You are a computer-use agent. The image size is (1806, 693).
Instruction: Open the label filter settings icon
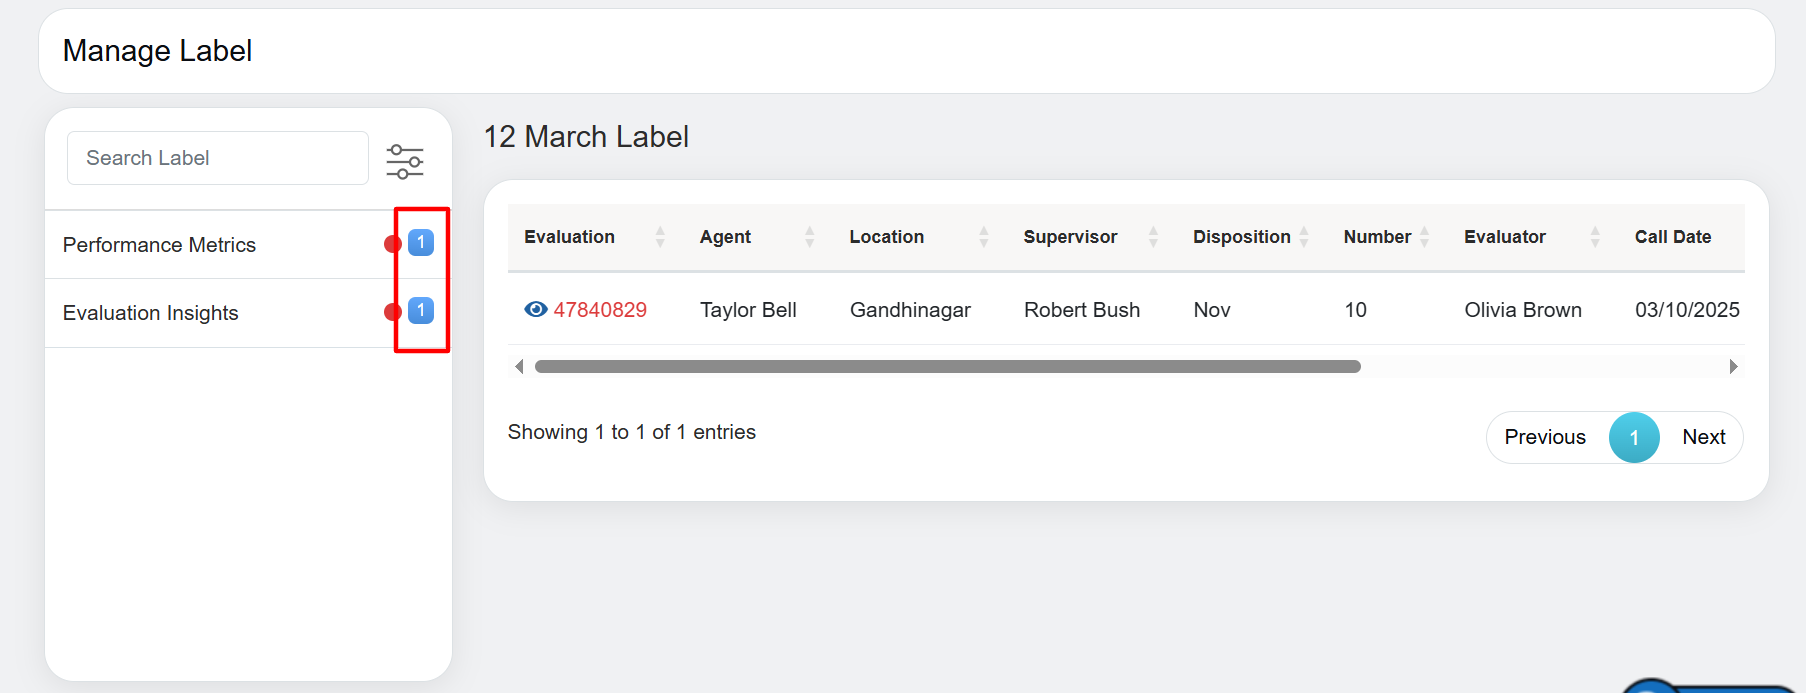coord(405,161)
